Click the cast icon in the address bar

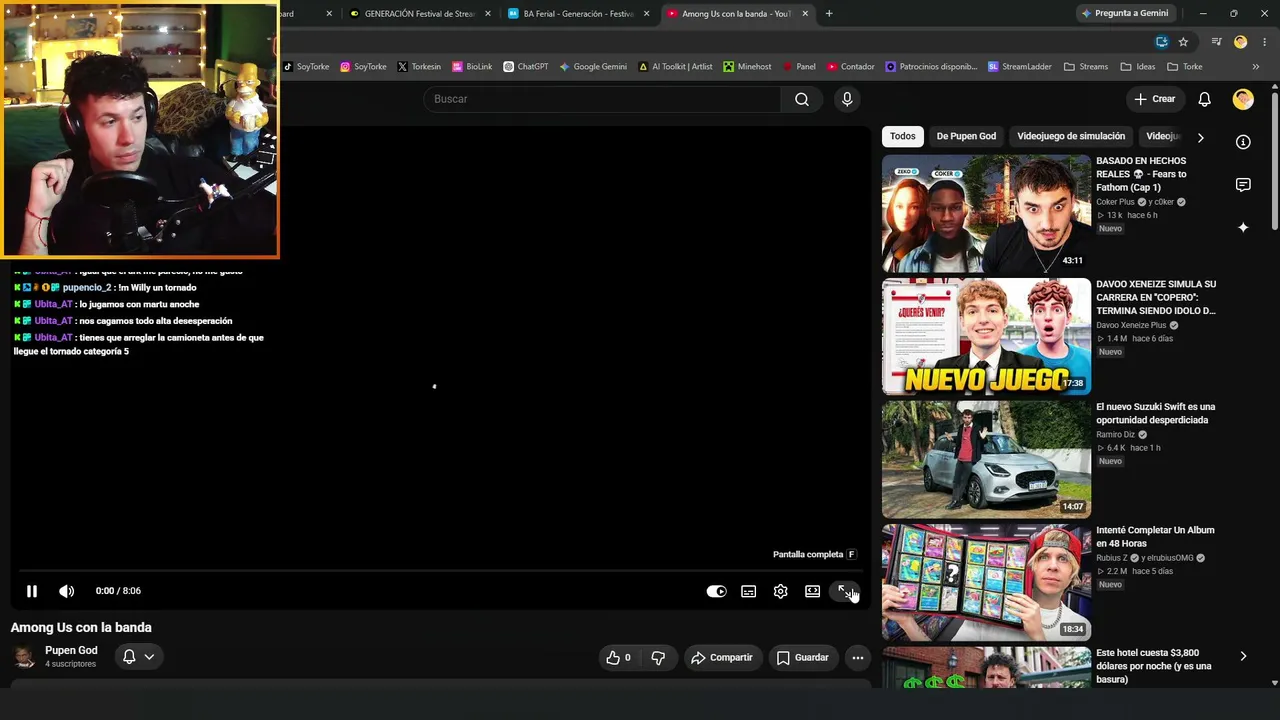coord(1161,42)
